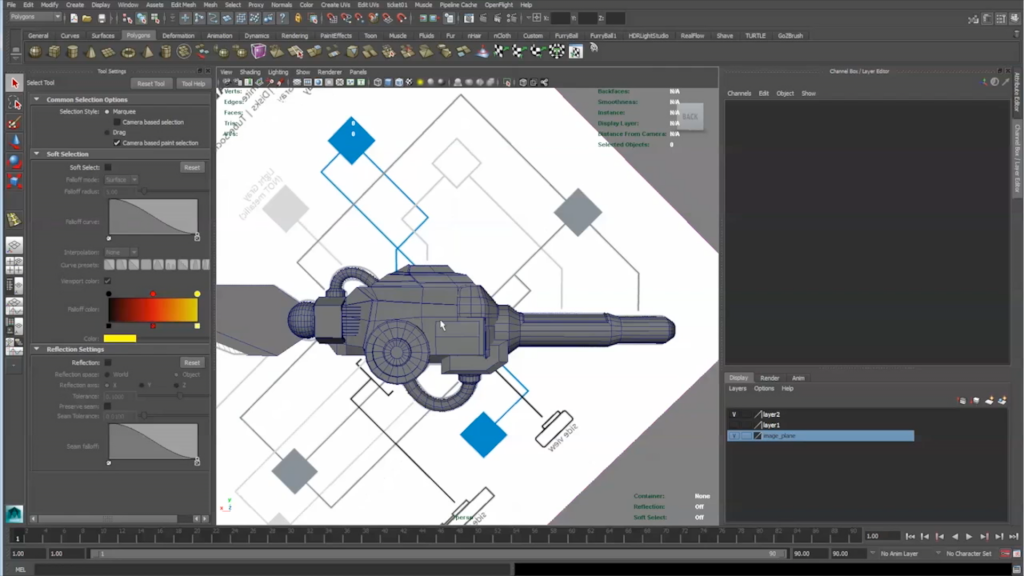Viewport: 1024px width, 576px height.
Task: Click the Maya logo at panel bottom
Action: 14,514
